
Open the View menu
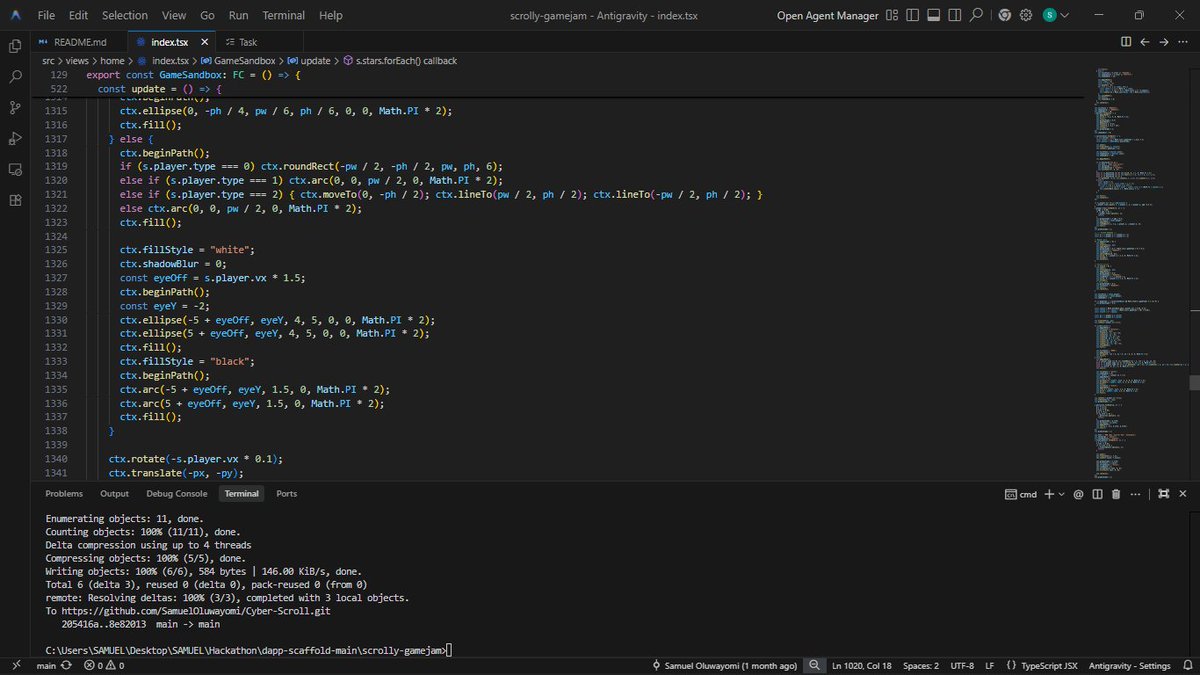pyautogui.click(x=174, y=15)
